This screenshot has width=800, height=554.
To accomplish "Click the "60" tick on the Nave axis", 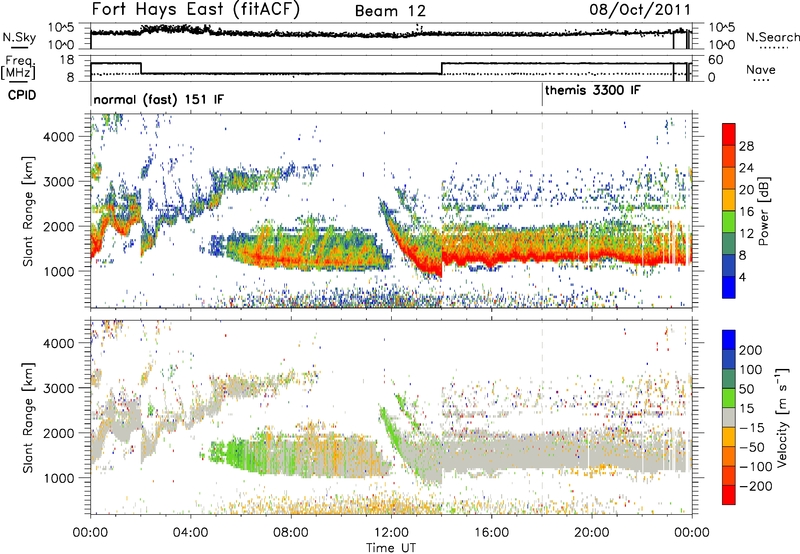I will pos(715,60).
